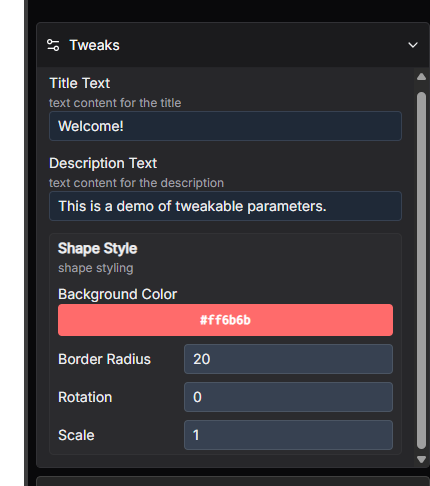Click the scrollbar down arrow
Image resolution: width=430 pixels, height=486 pixels.
pos(421,460)
